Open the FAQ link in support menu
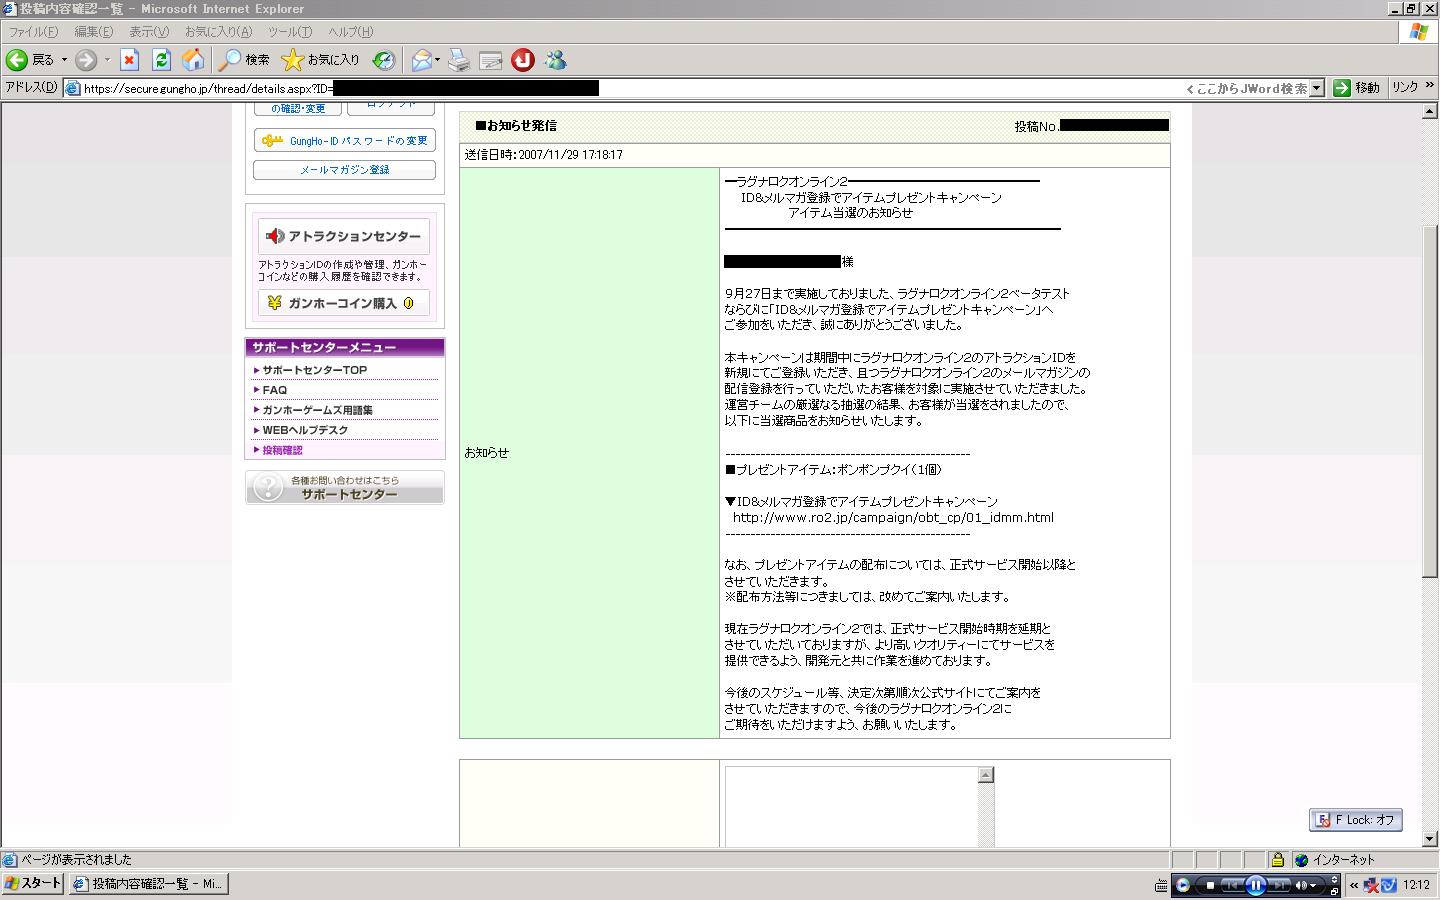Image resolution: width=1440 pixels, height=900 pixels. 274,390
